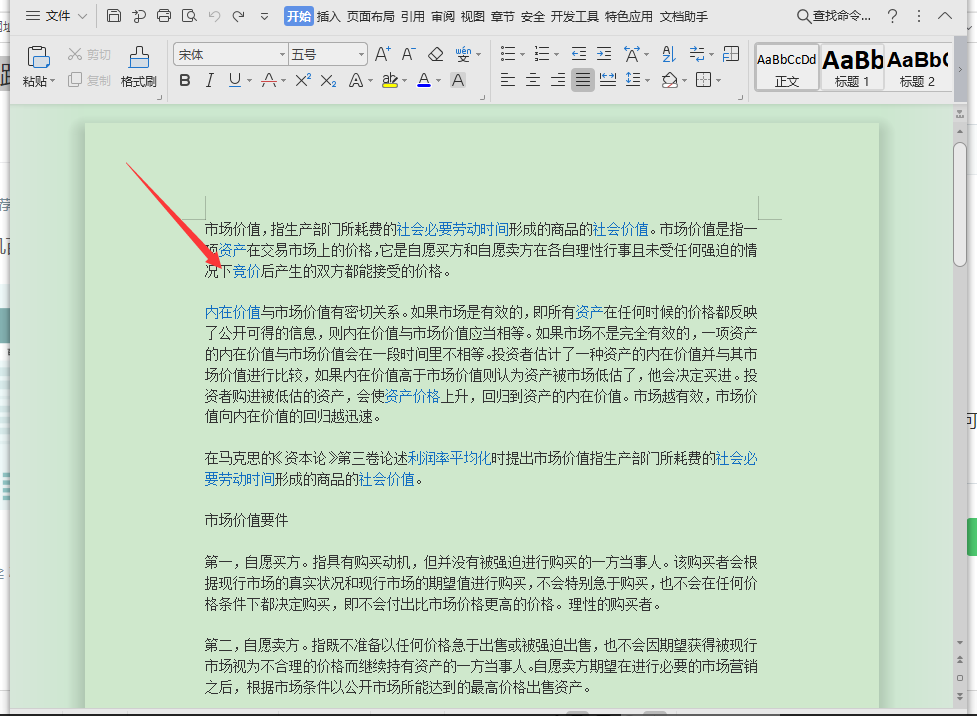977x716 pixels.
Task: Increase paragraph indent
Action: point(604,54)
